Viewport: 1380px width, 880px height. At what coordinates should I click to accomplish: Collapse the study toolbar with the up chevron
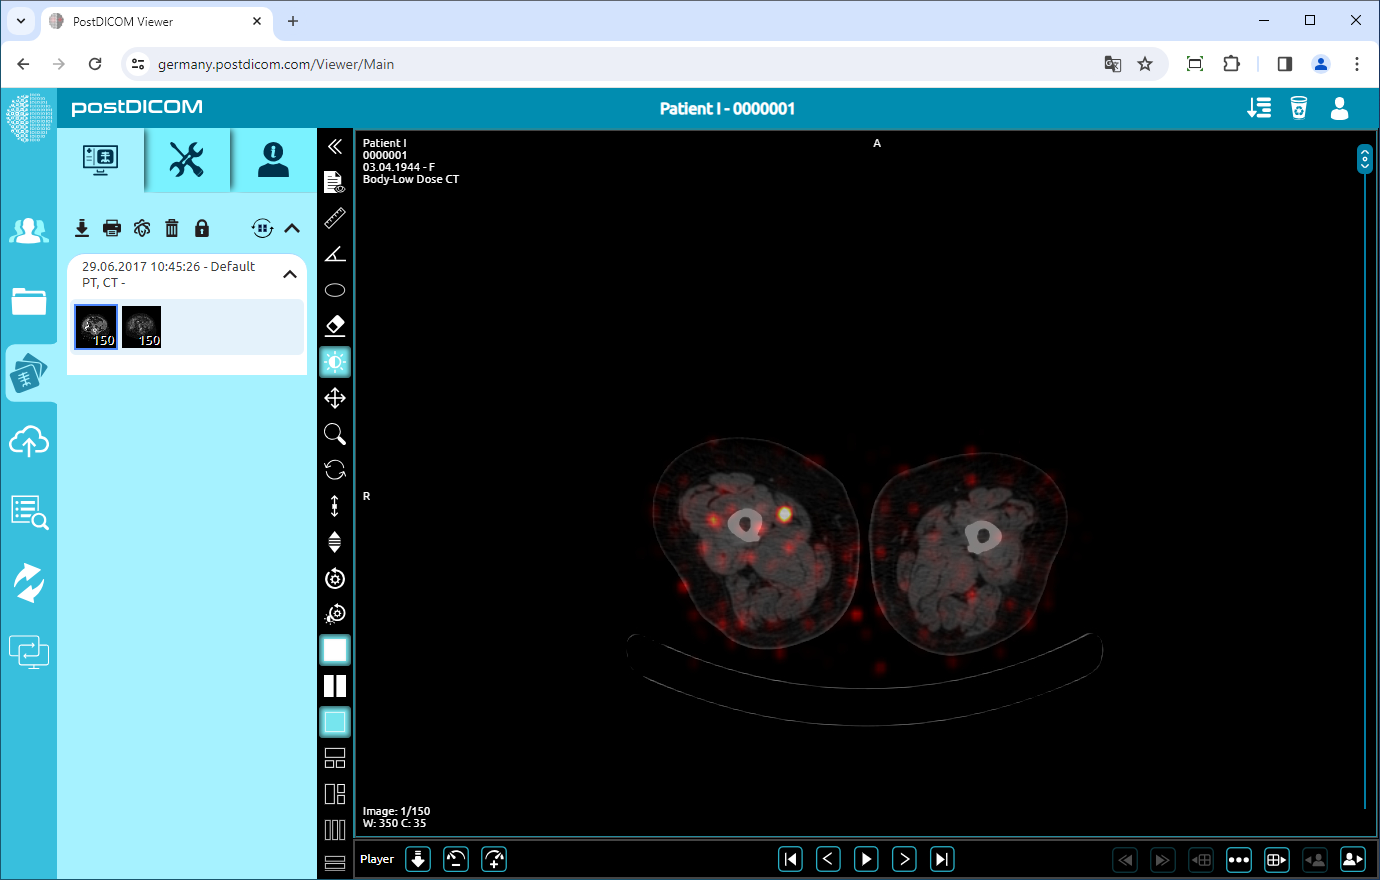[291, 228]
